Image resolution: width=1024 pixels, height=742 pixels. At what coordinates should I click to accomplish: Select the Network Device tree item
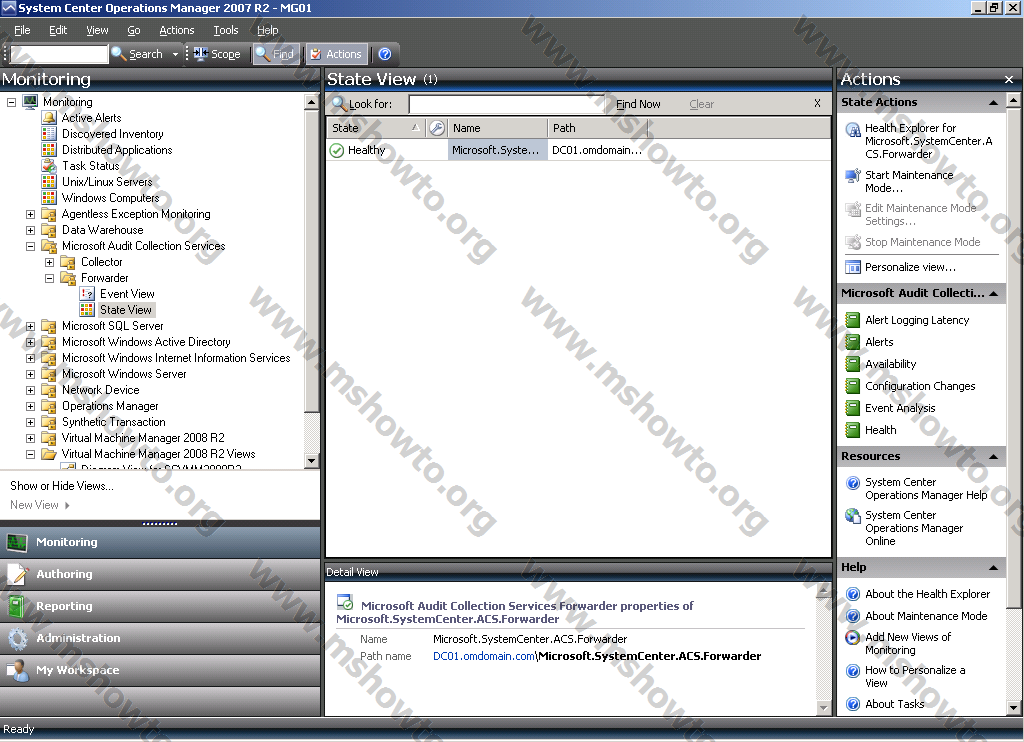click(x=101, y=390)
